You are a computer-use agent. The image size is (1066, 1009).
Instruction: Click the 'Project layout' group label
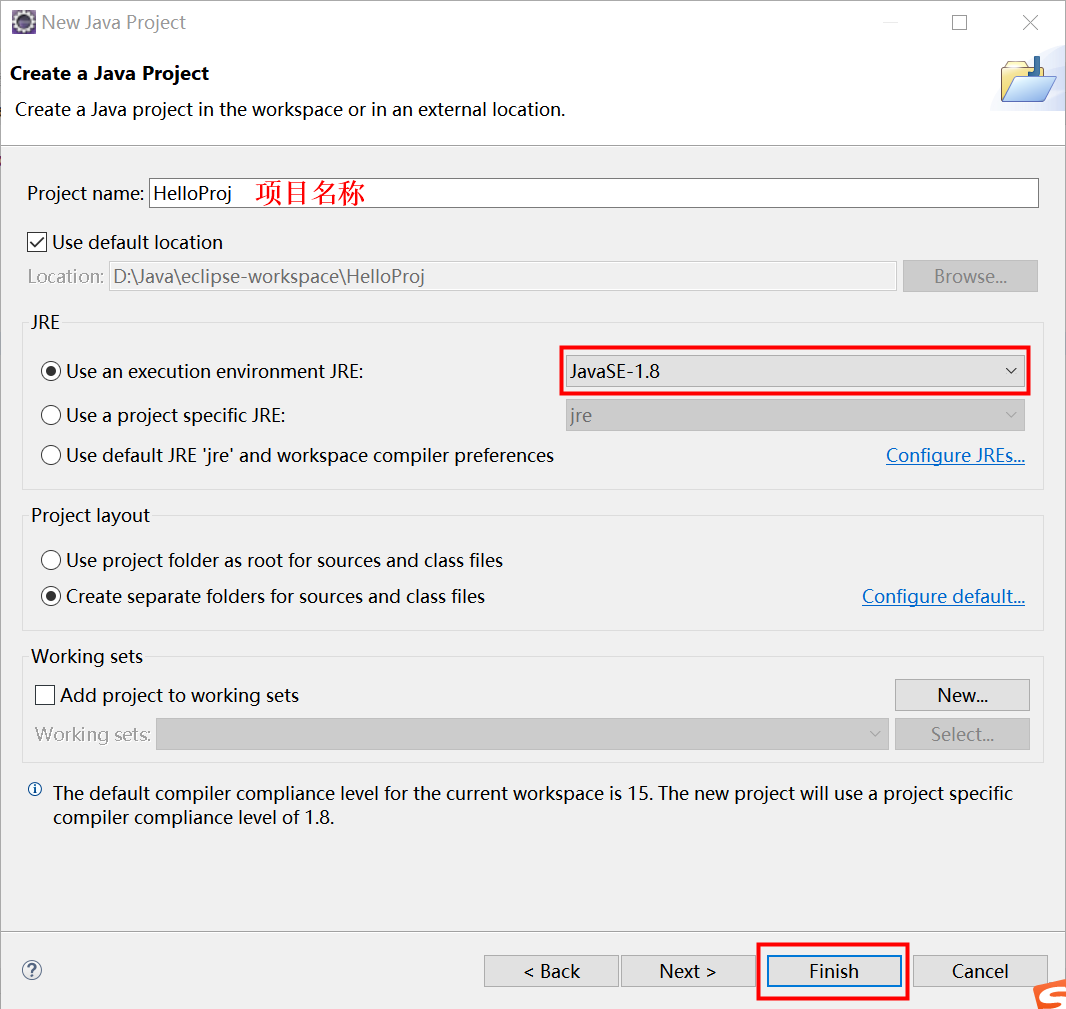coord(90,515)
